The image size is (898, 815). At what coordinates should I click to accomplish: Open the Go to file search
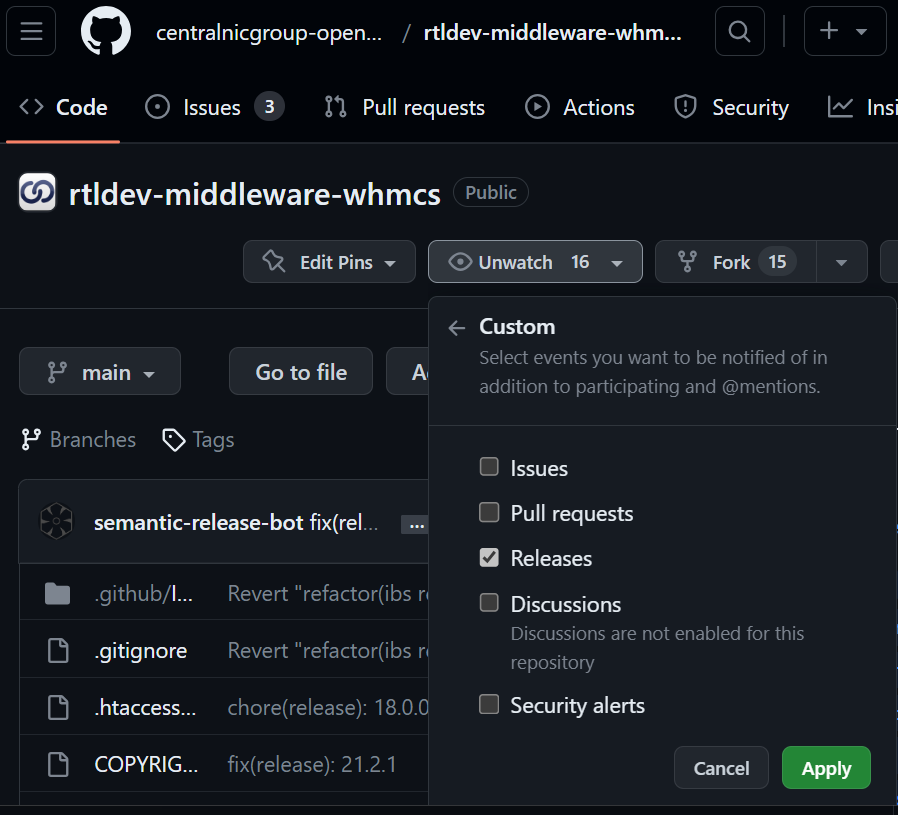tap(301, 371)
